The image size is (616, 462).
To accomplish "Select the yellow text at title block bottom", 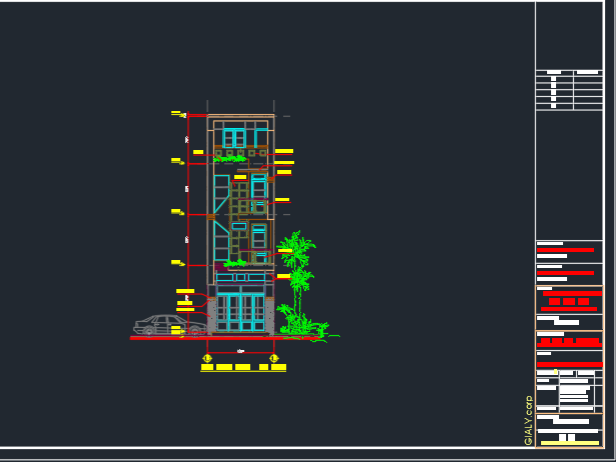I will [x=569, y=443].
